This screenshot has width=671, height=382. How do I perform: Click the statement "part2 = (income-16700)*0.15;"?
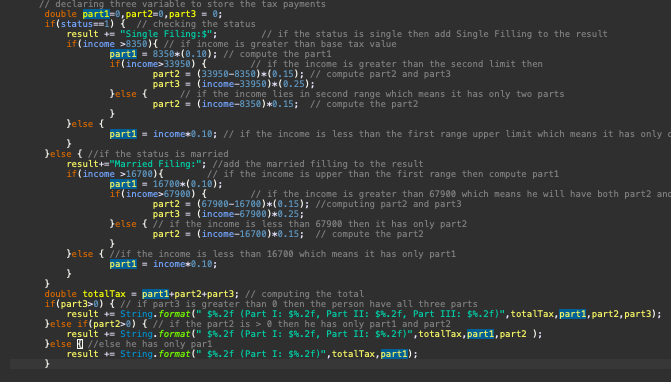229,234
